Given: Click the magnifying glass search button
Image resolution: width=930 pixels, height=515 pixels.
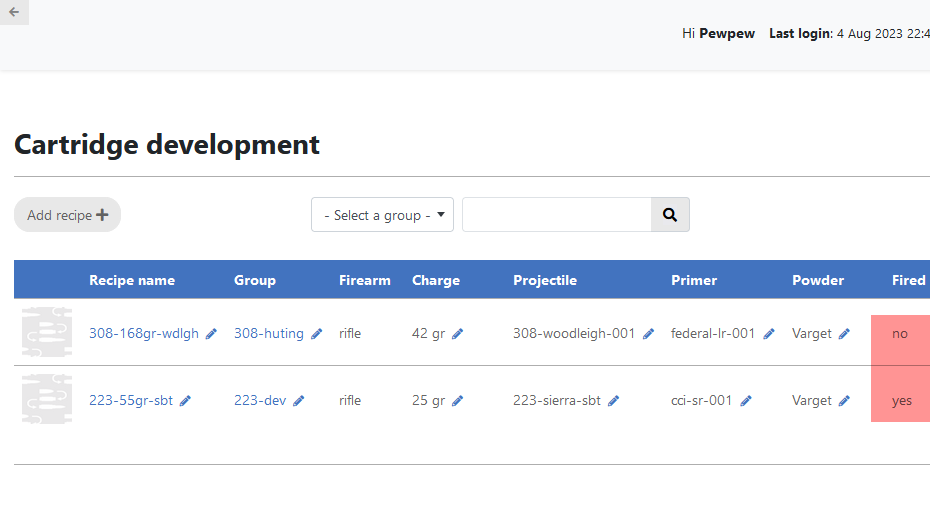Looking at the screenshot, I should click(670, 215).
